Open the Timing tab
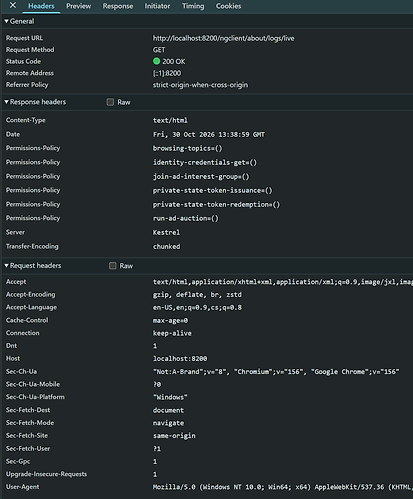413x499 pixels. (x=193, y=6)
